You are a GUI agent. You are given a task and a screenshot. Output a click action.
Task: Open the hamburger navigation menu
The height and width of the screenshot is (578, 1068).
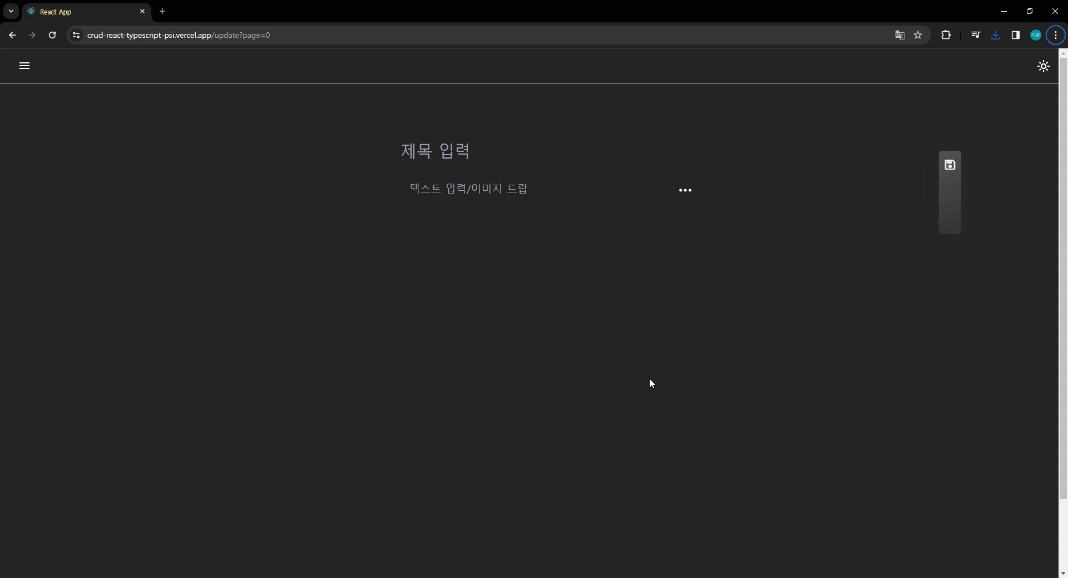(24, 65)
